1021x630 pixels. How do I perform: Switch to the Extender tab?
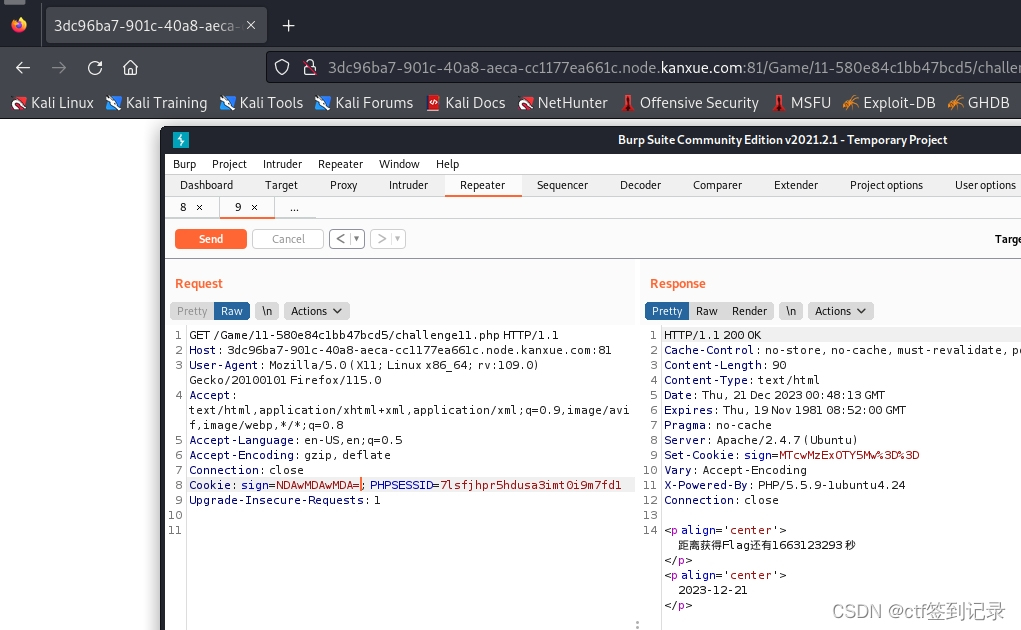click(x=796, y=185)
